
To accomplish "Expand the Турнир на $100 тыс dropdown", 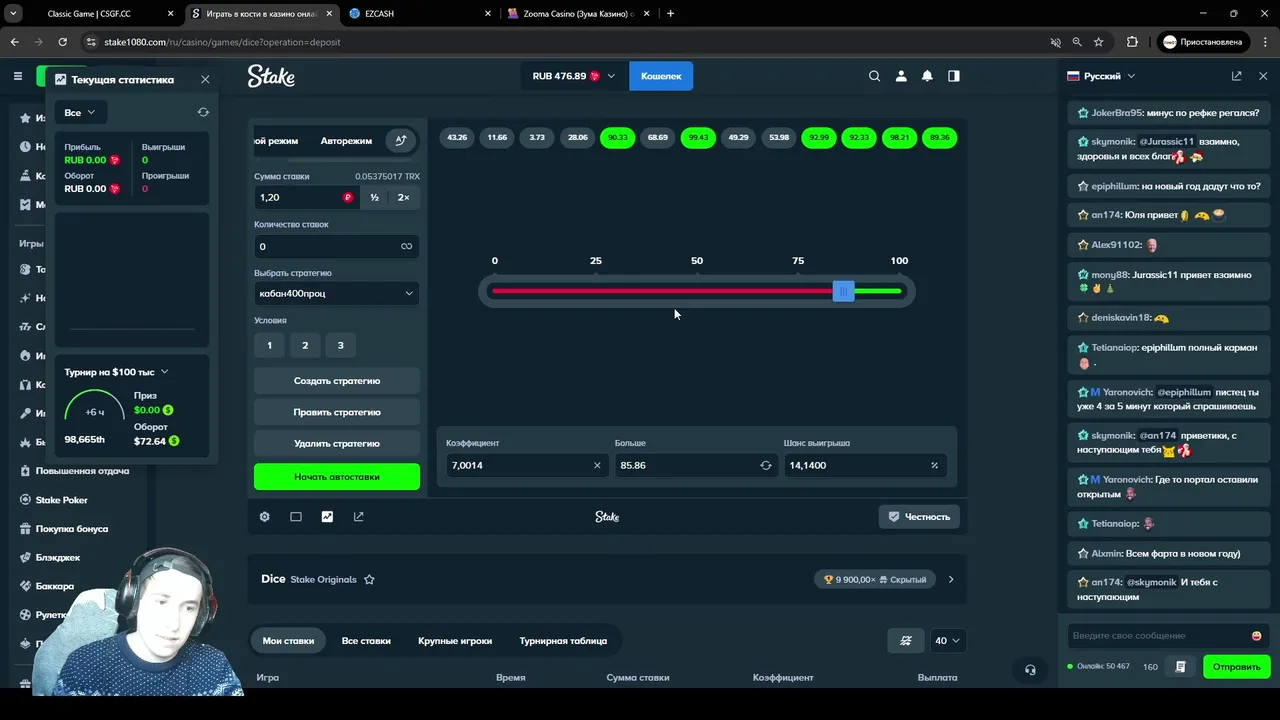I will (x=117, y=372).
